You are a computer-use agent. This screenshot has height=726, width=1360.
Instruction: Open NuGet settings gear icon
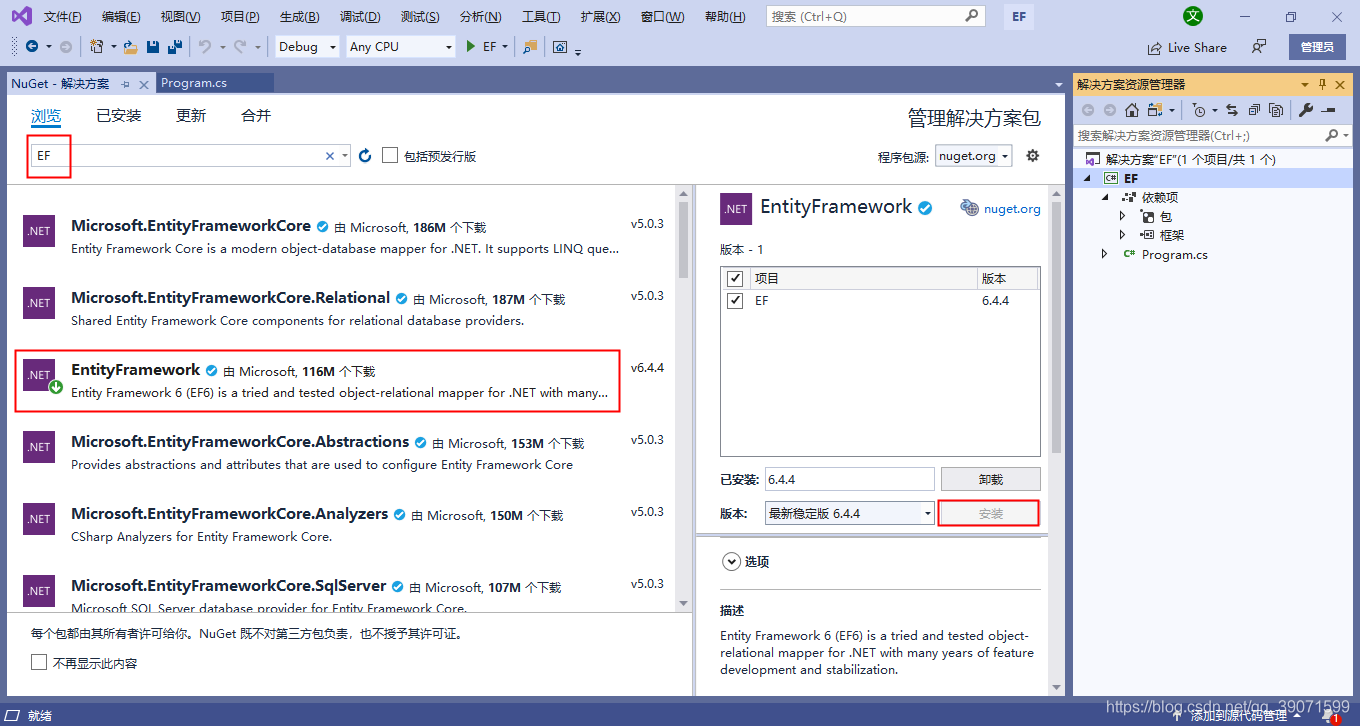pos(1033,156)
